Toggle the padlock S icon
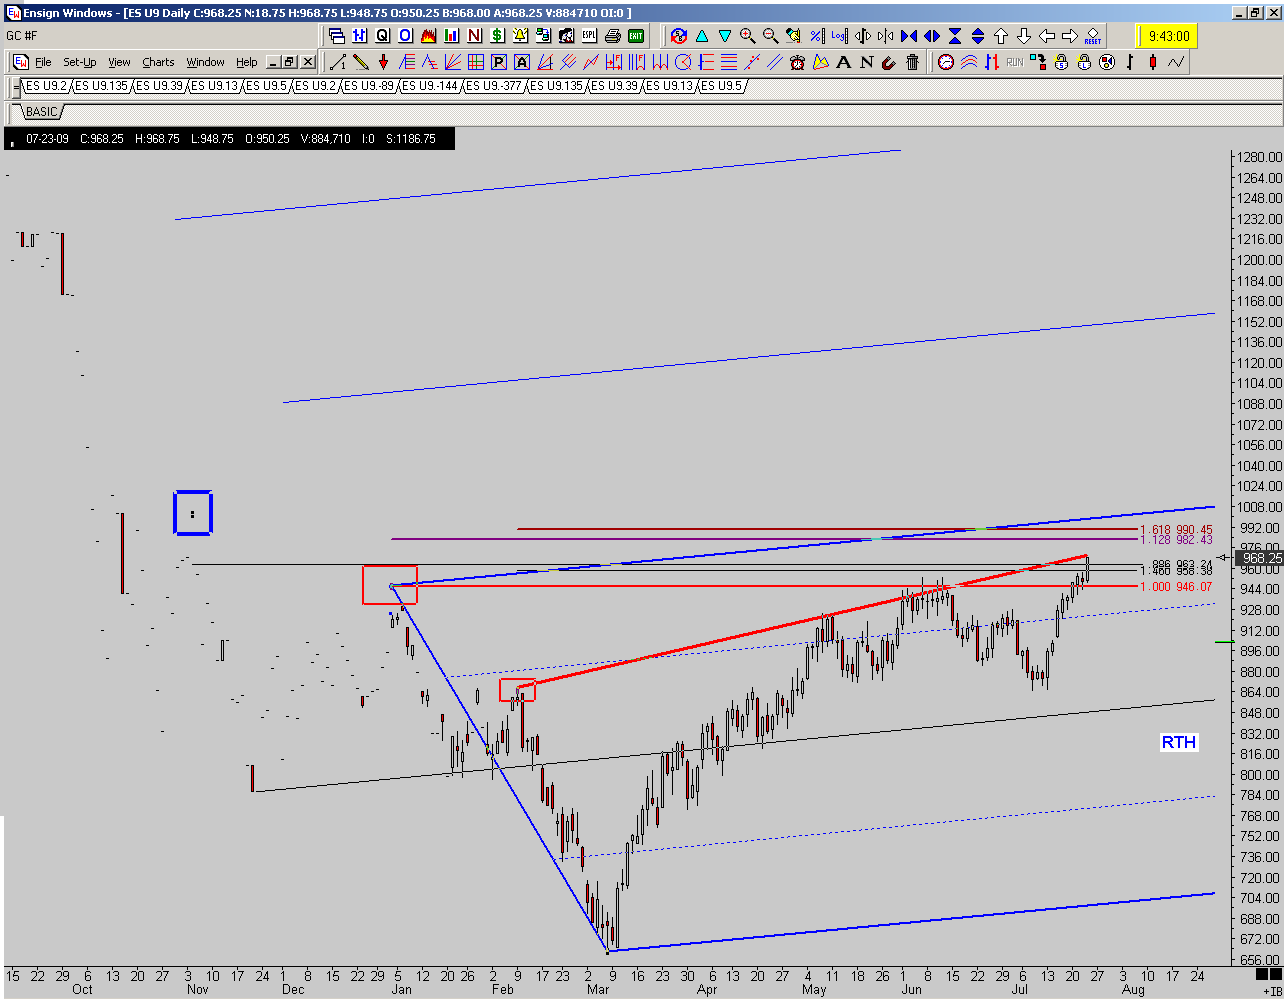Image resolution: width=1288 pixels, height=1000 pixels. click(x=1061, y=62)
